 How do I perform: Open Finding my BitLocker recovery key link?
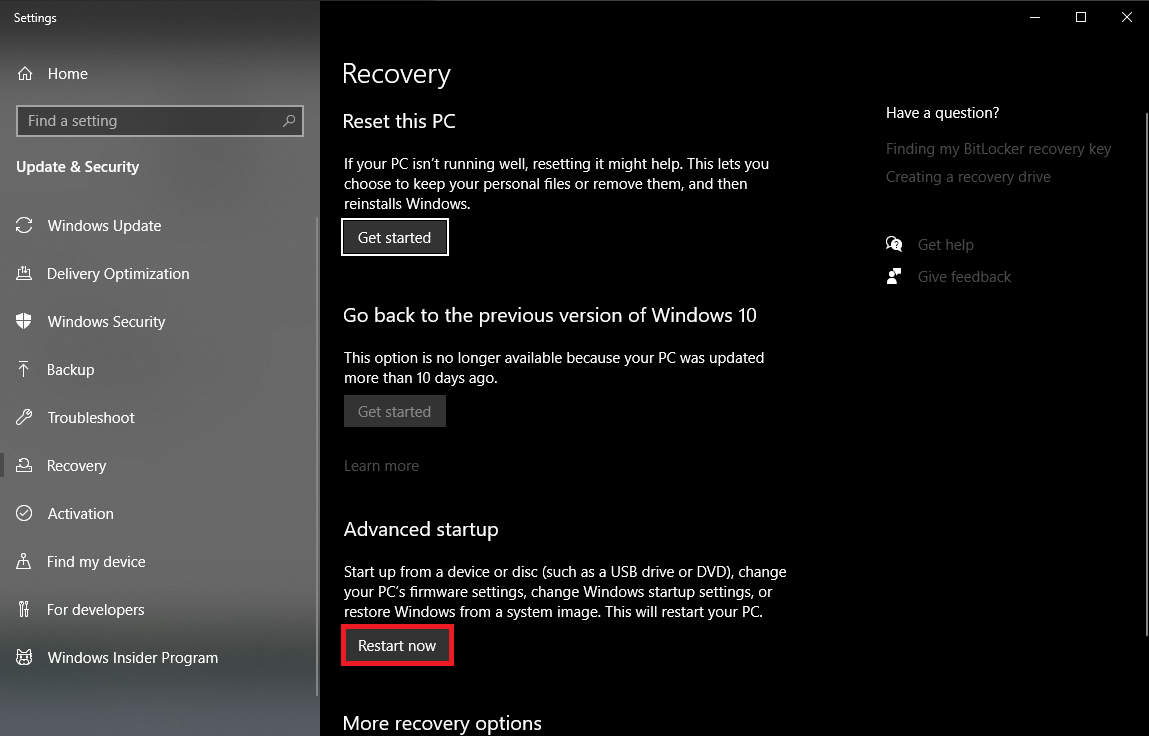pos(998,149)
